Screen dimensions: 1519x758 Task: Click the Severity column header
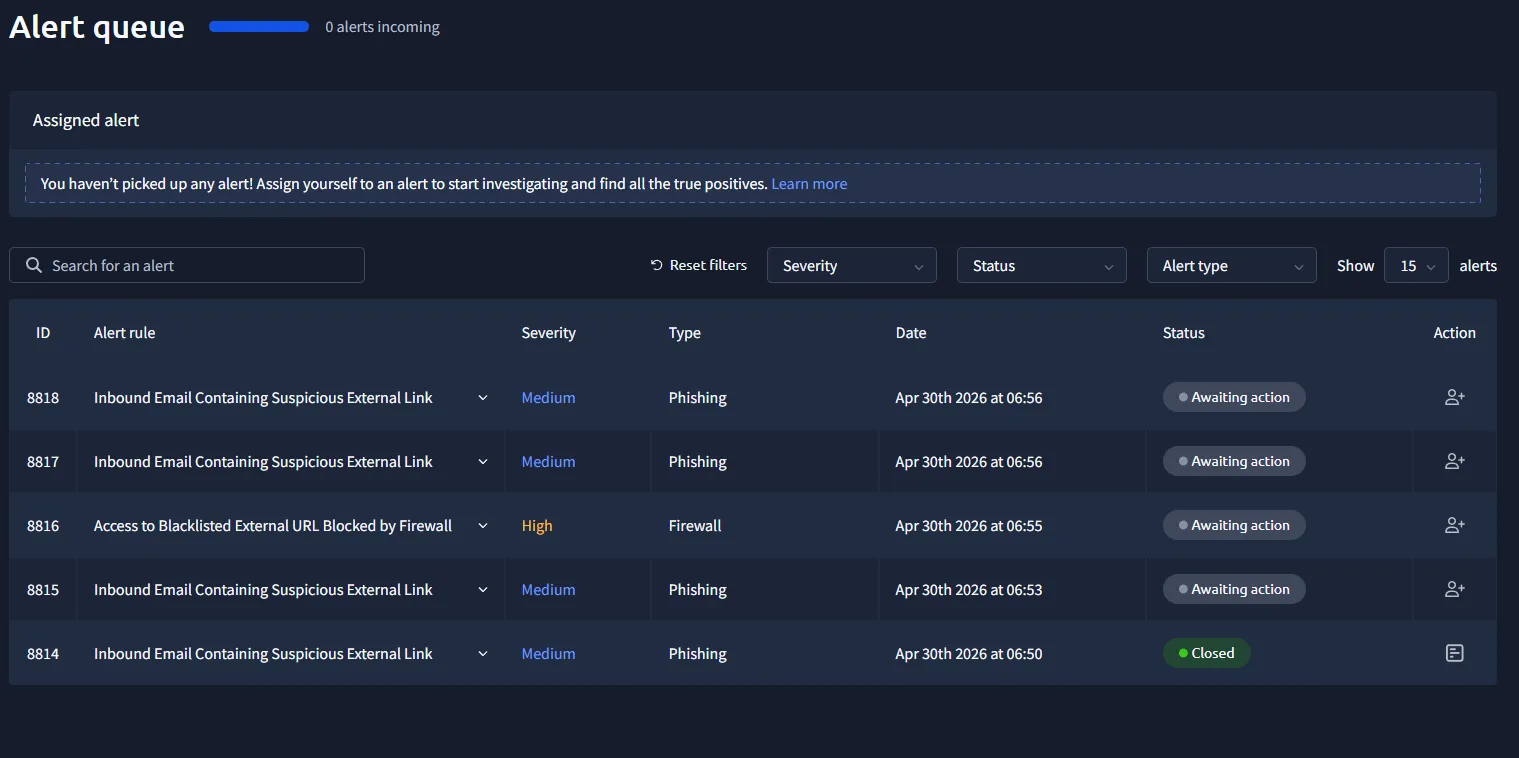[x=548, y=333]
